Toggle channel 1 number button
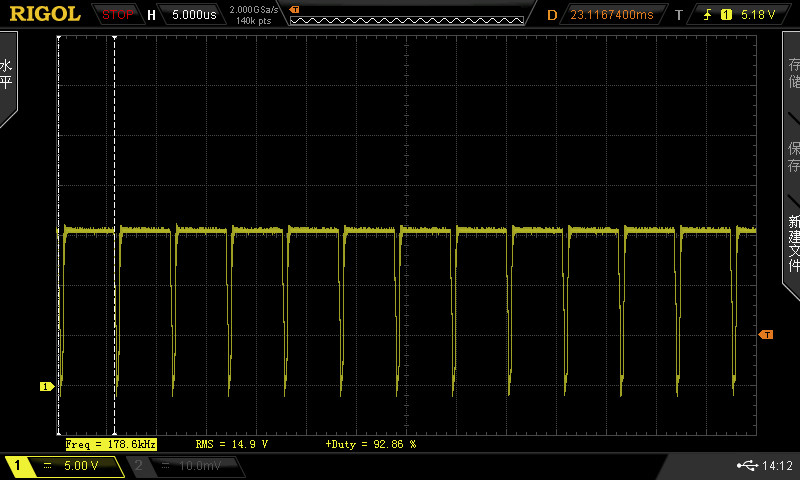Screen dimensions: 800x480 [x=17, y=465]
